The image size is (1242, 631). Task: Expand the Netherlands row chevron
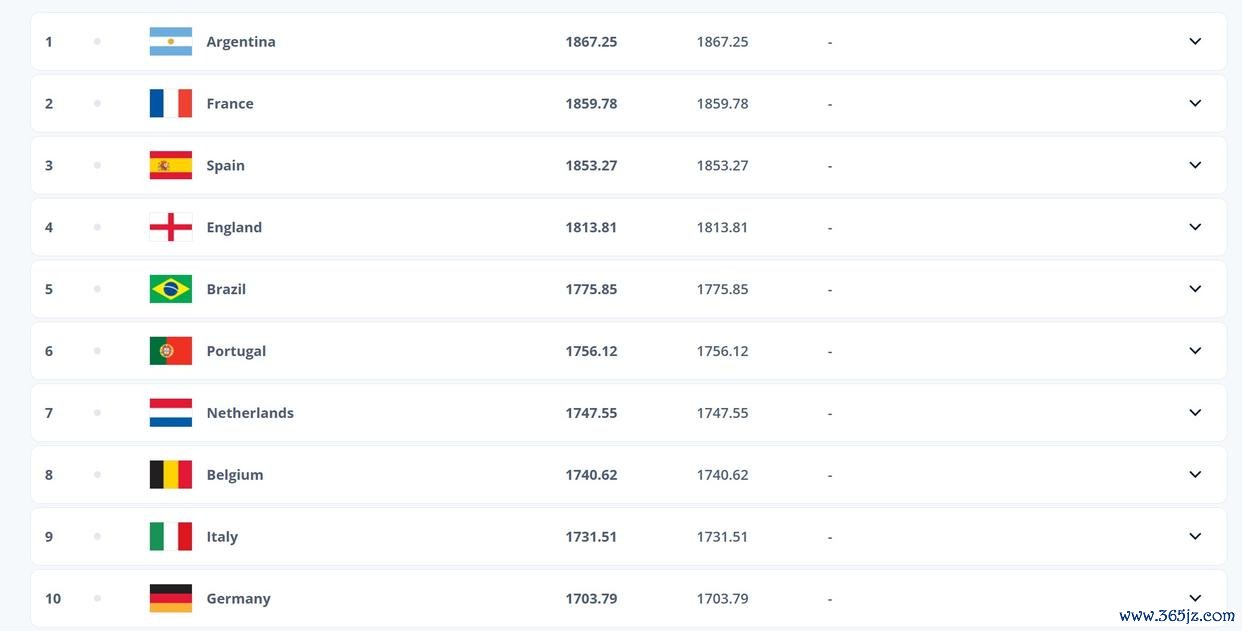coord(1195,413)
